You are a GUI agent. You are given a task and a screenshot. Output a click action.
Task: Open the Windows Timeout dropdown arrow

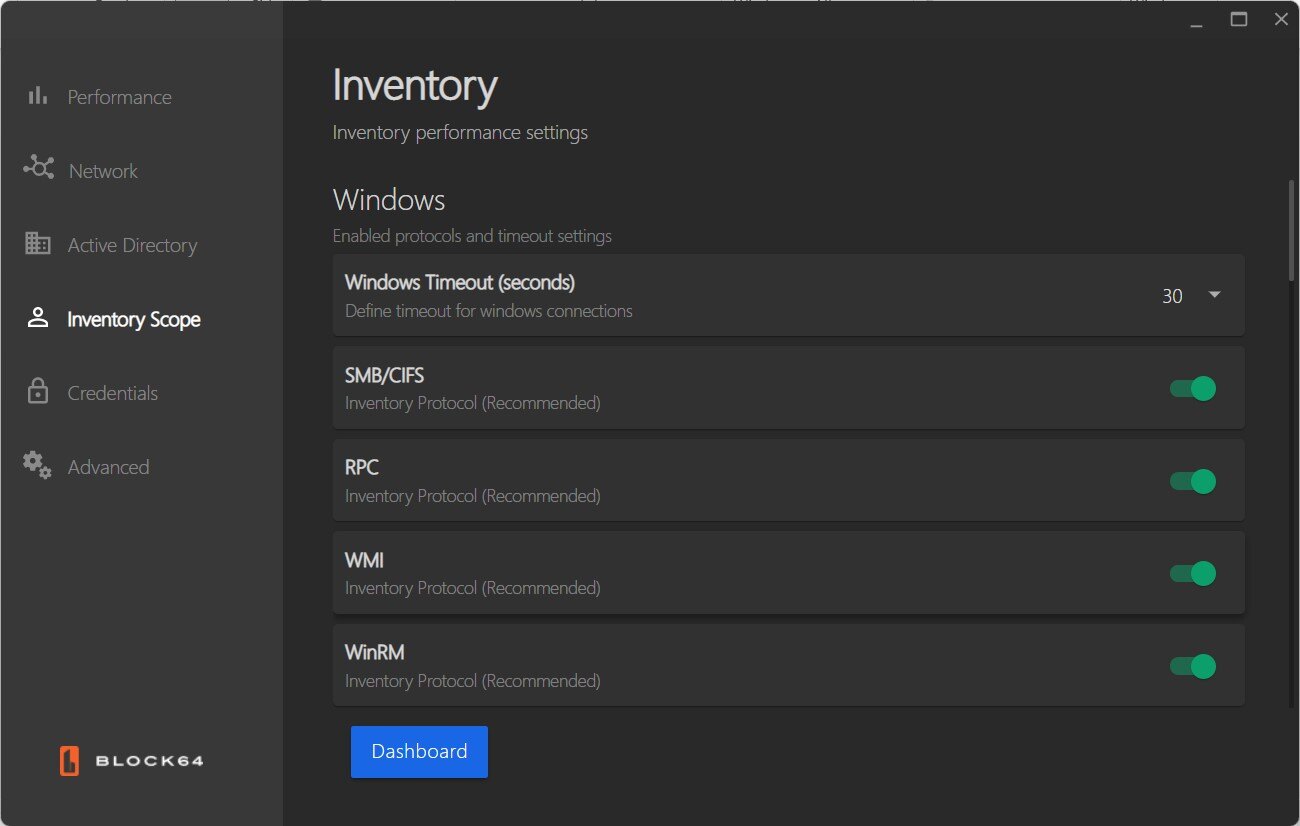click(1215, 295)
